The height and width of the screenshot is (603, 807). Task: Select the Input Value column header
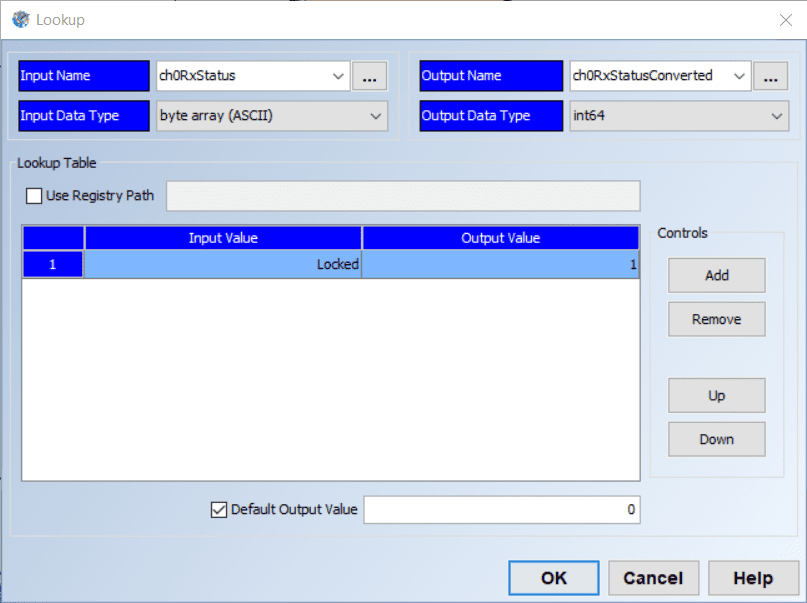click(x=223, y=238)
